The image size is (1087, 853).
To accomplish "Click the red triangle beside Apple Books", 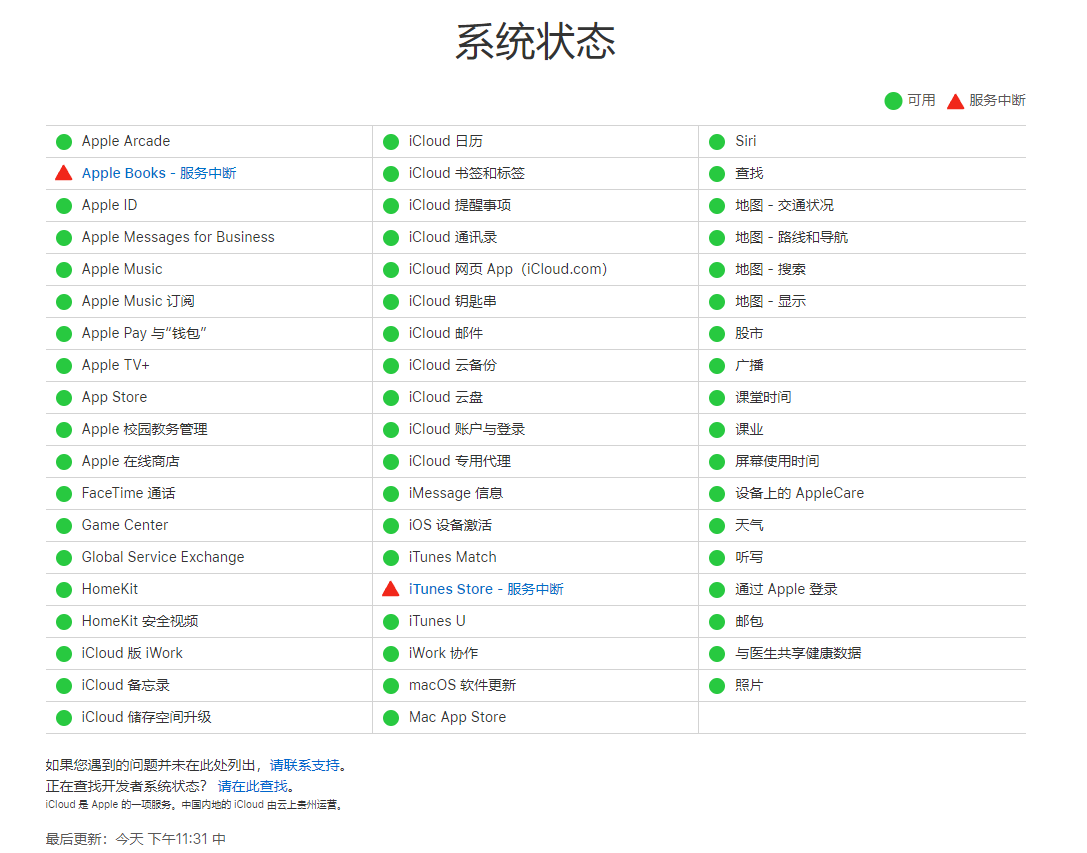I will click(64, 173).
